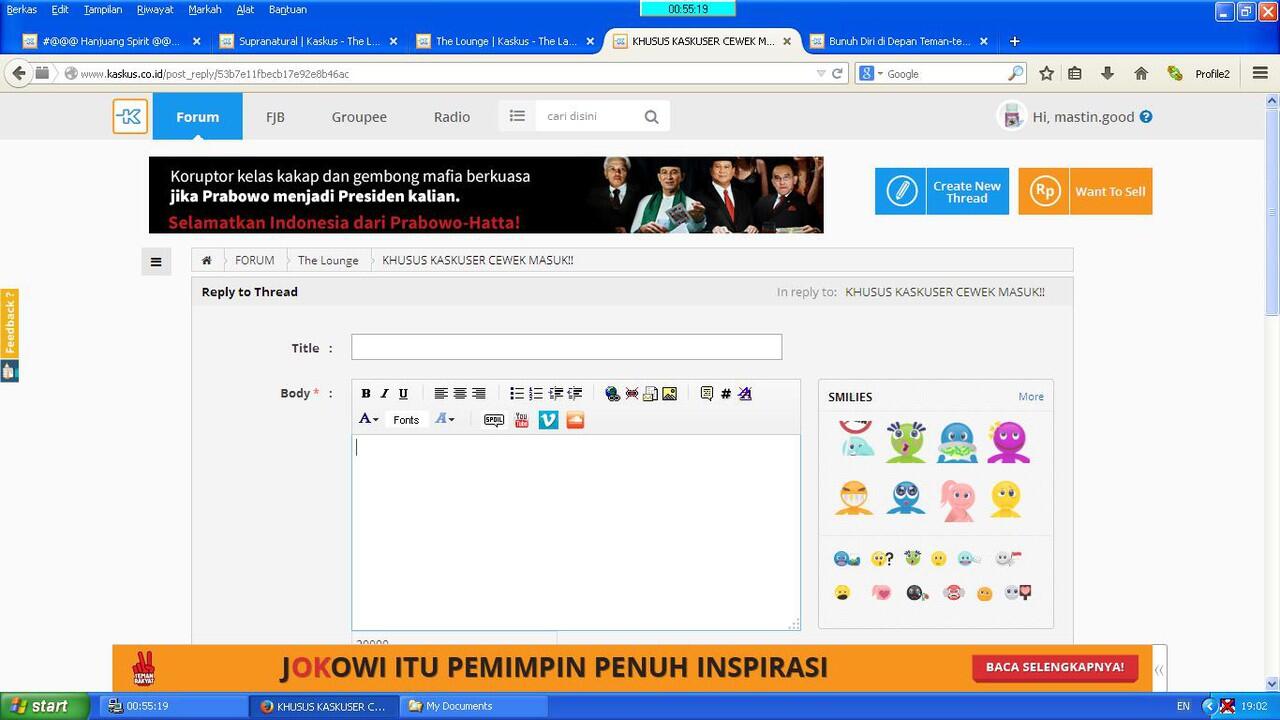Open a new browser tab
This screenshot has height=720, width=1280.
[1014, 41]
